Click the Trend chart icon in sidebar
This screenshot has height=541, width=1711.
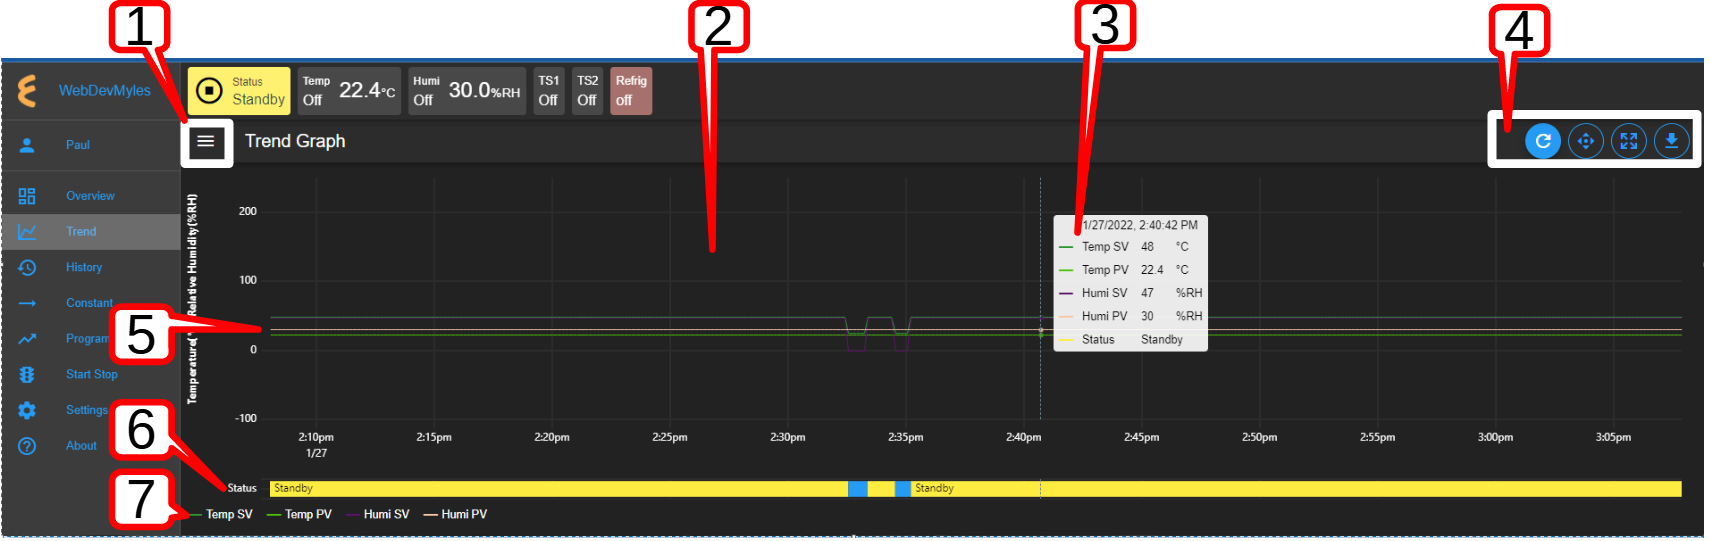27,232
